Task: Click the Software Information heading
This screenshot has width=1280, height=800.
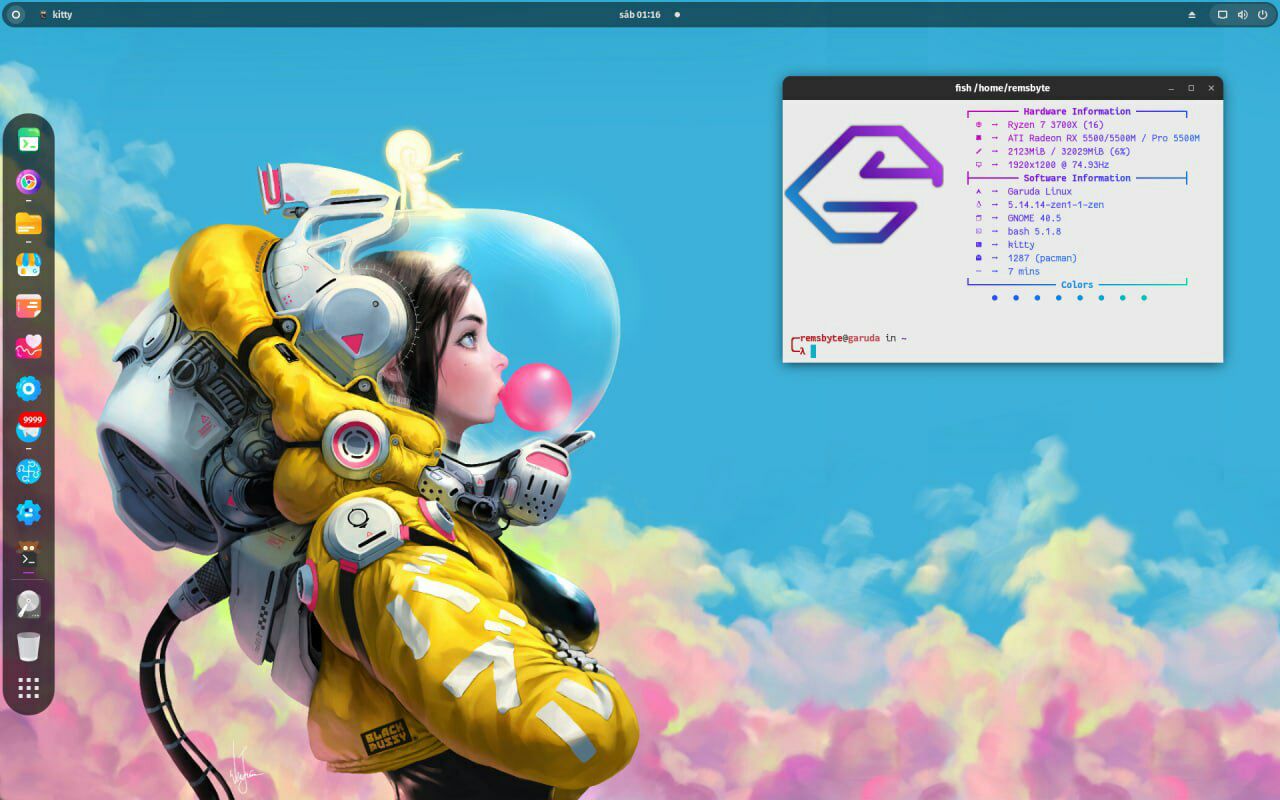Action: pyautogui.click(x=1077, y=178)
